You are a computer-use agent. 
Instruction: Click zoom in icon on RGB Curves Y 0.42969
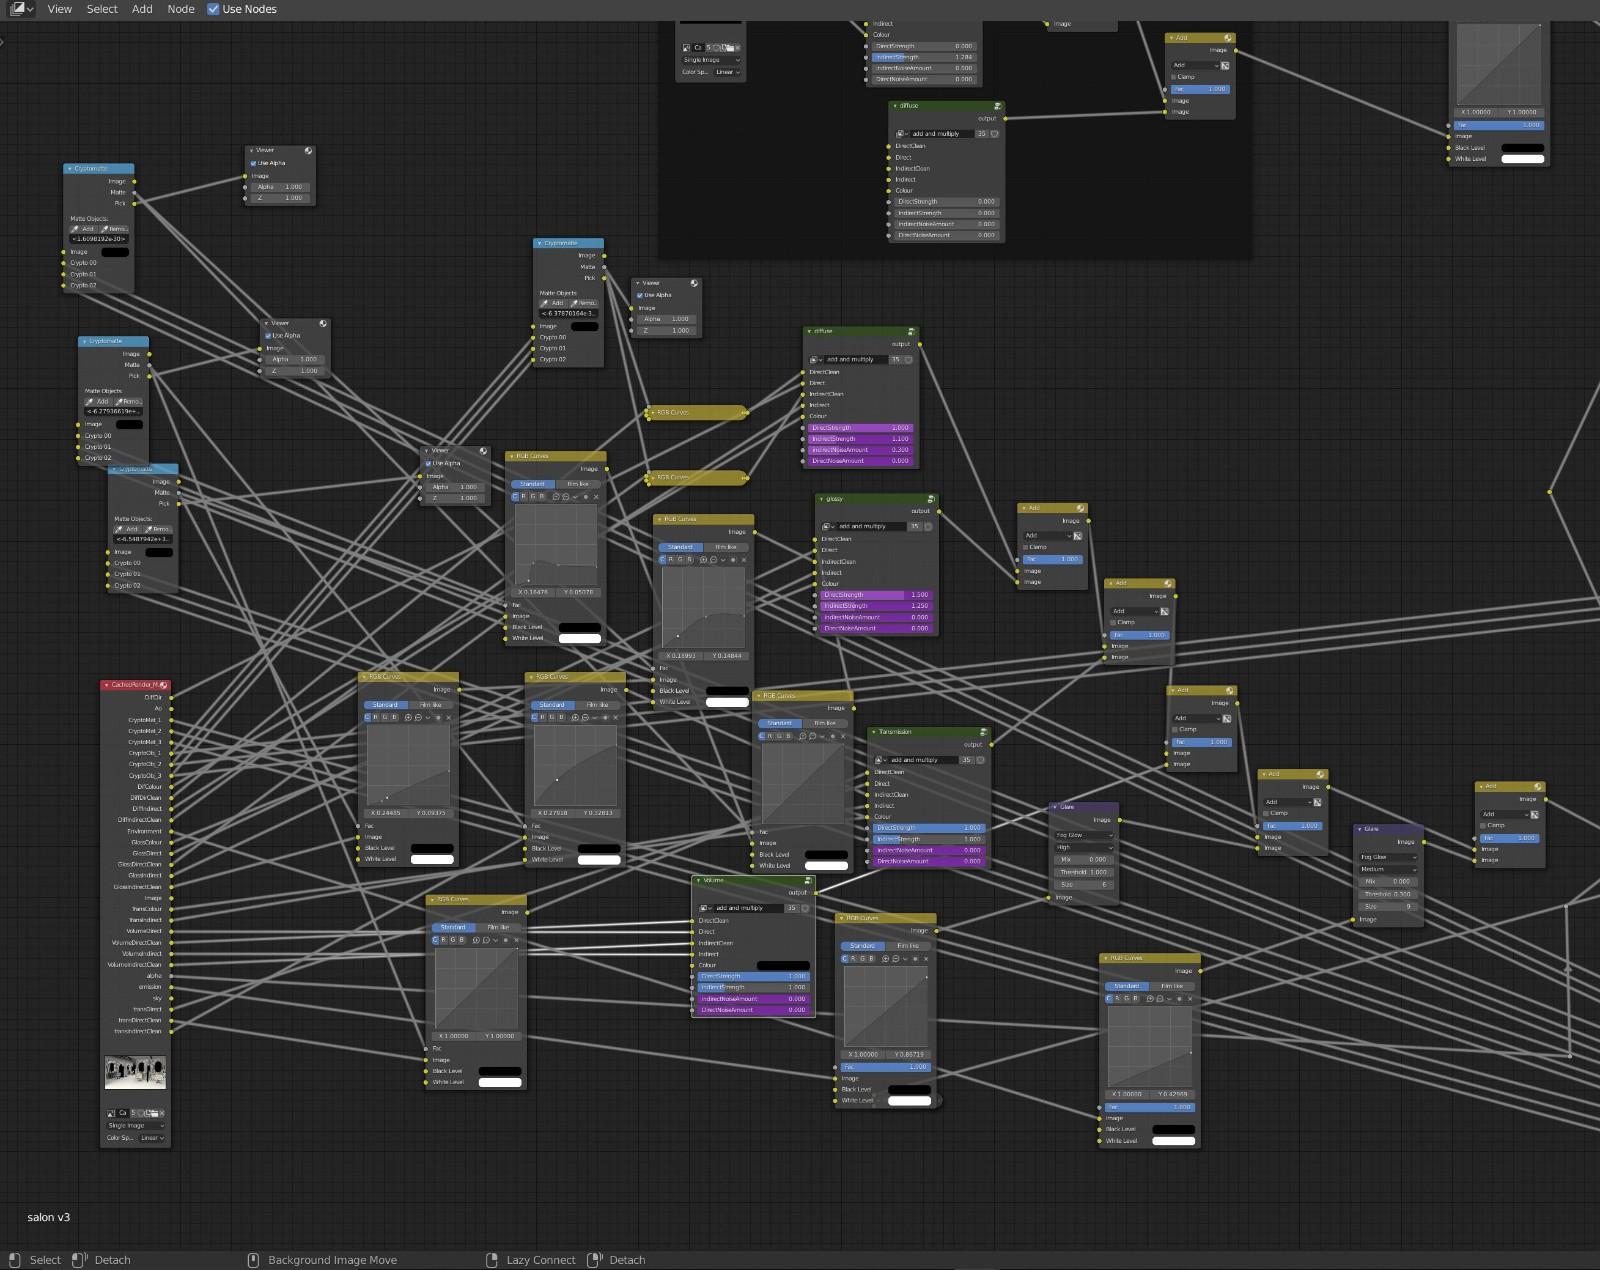point(1151,999)
